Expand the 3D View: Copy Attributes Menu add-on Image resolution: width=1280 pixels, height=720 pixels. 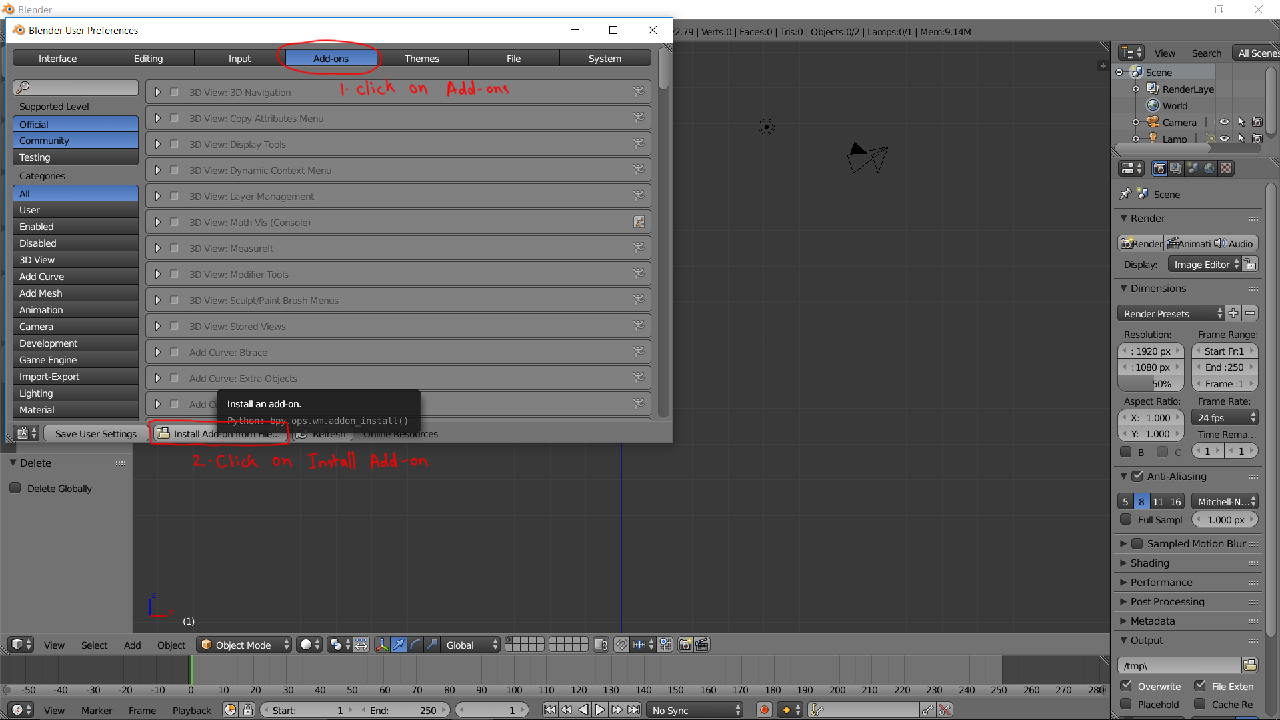point(157,118)
